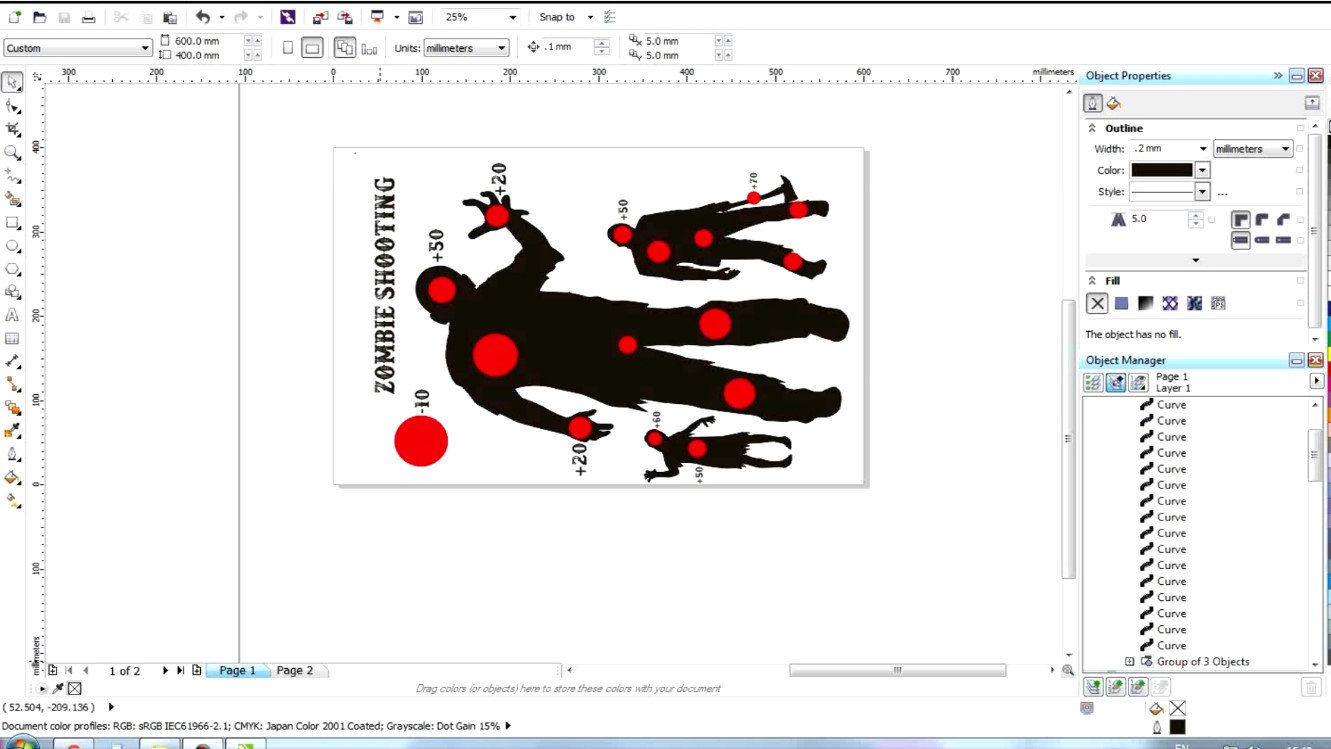Choose the Uniform fill type icon
The height and width of the screenshot is (749, 1331).
click(1121, 303)
